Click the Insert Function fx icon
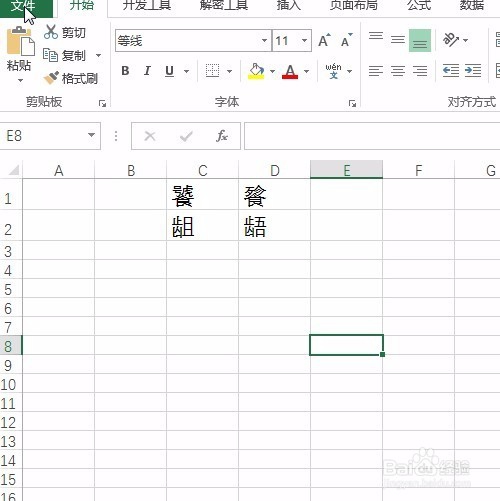This screenshot has width=500, height=501. (x=222, y=136)
